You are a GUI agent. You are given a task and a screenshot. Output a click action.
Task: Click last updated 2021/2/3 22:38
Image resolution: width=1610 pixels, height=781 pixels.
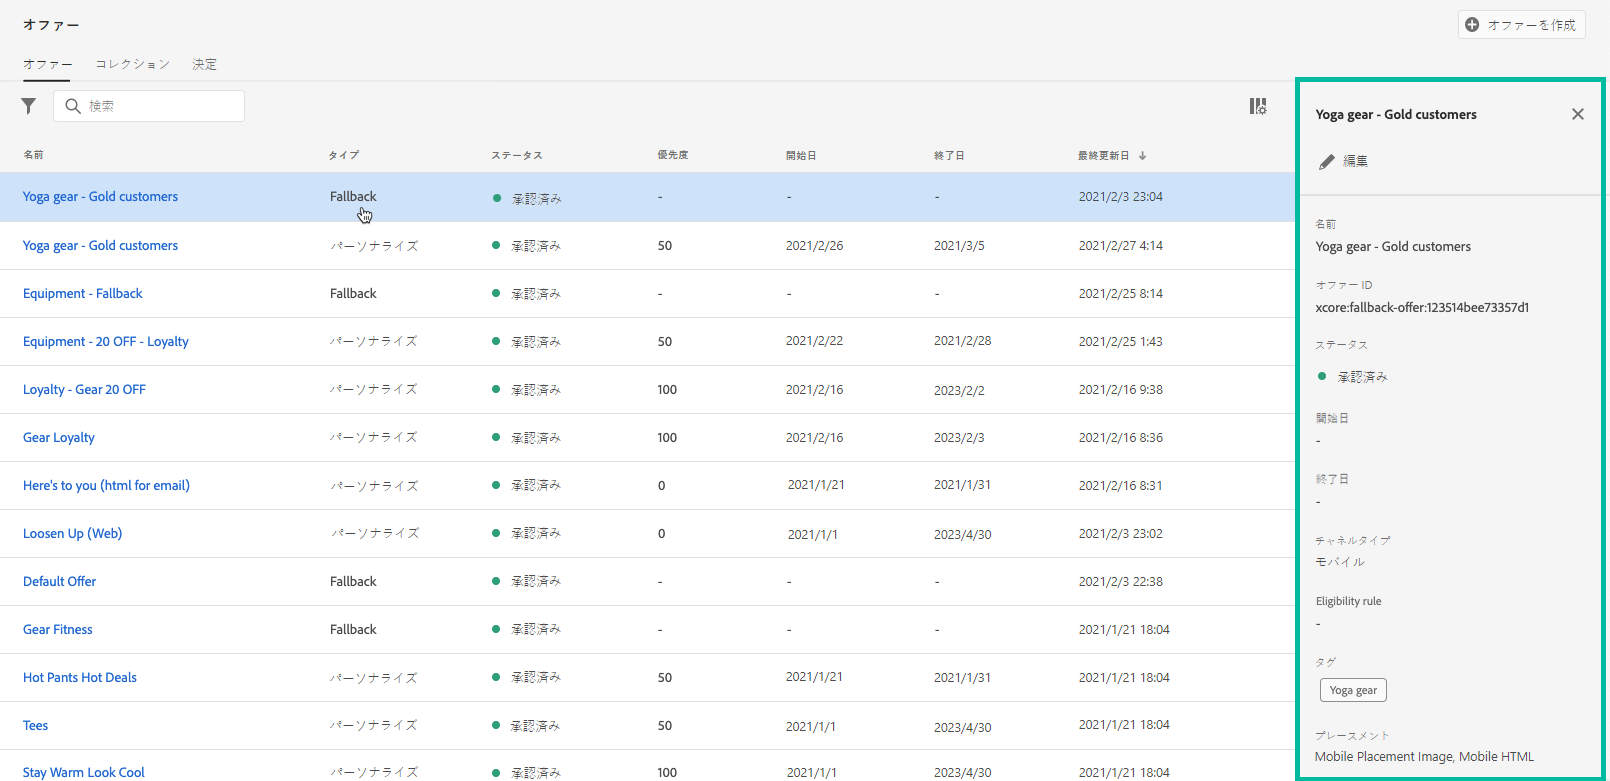(x=1120, y=582)
